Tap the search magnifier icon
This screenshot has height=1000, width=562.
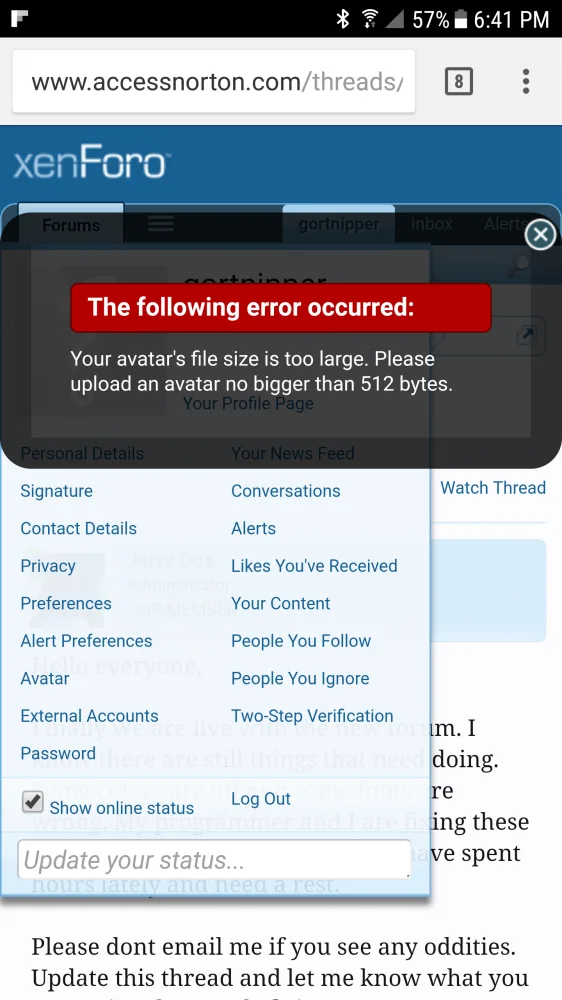point(521,264)
